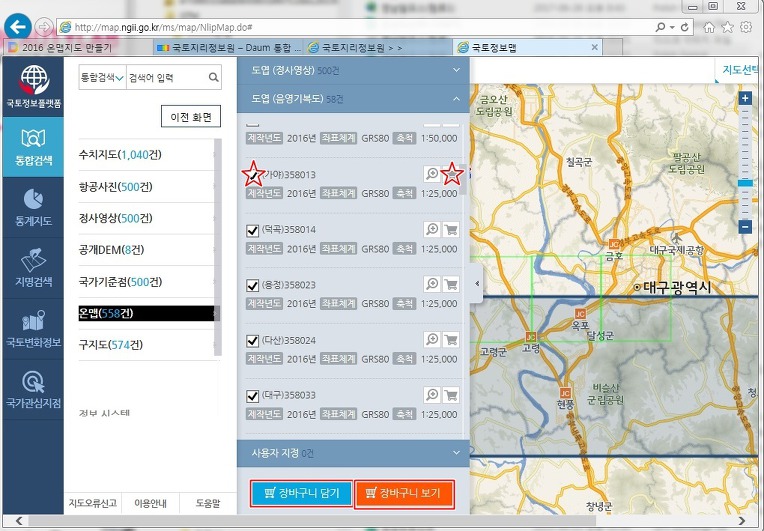This screenshot has width=764, height=531.
Task: Expand the 사용자 지정 section
Action: [x=456, y=453]
